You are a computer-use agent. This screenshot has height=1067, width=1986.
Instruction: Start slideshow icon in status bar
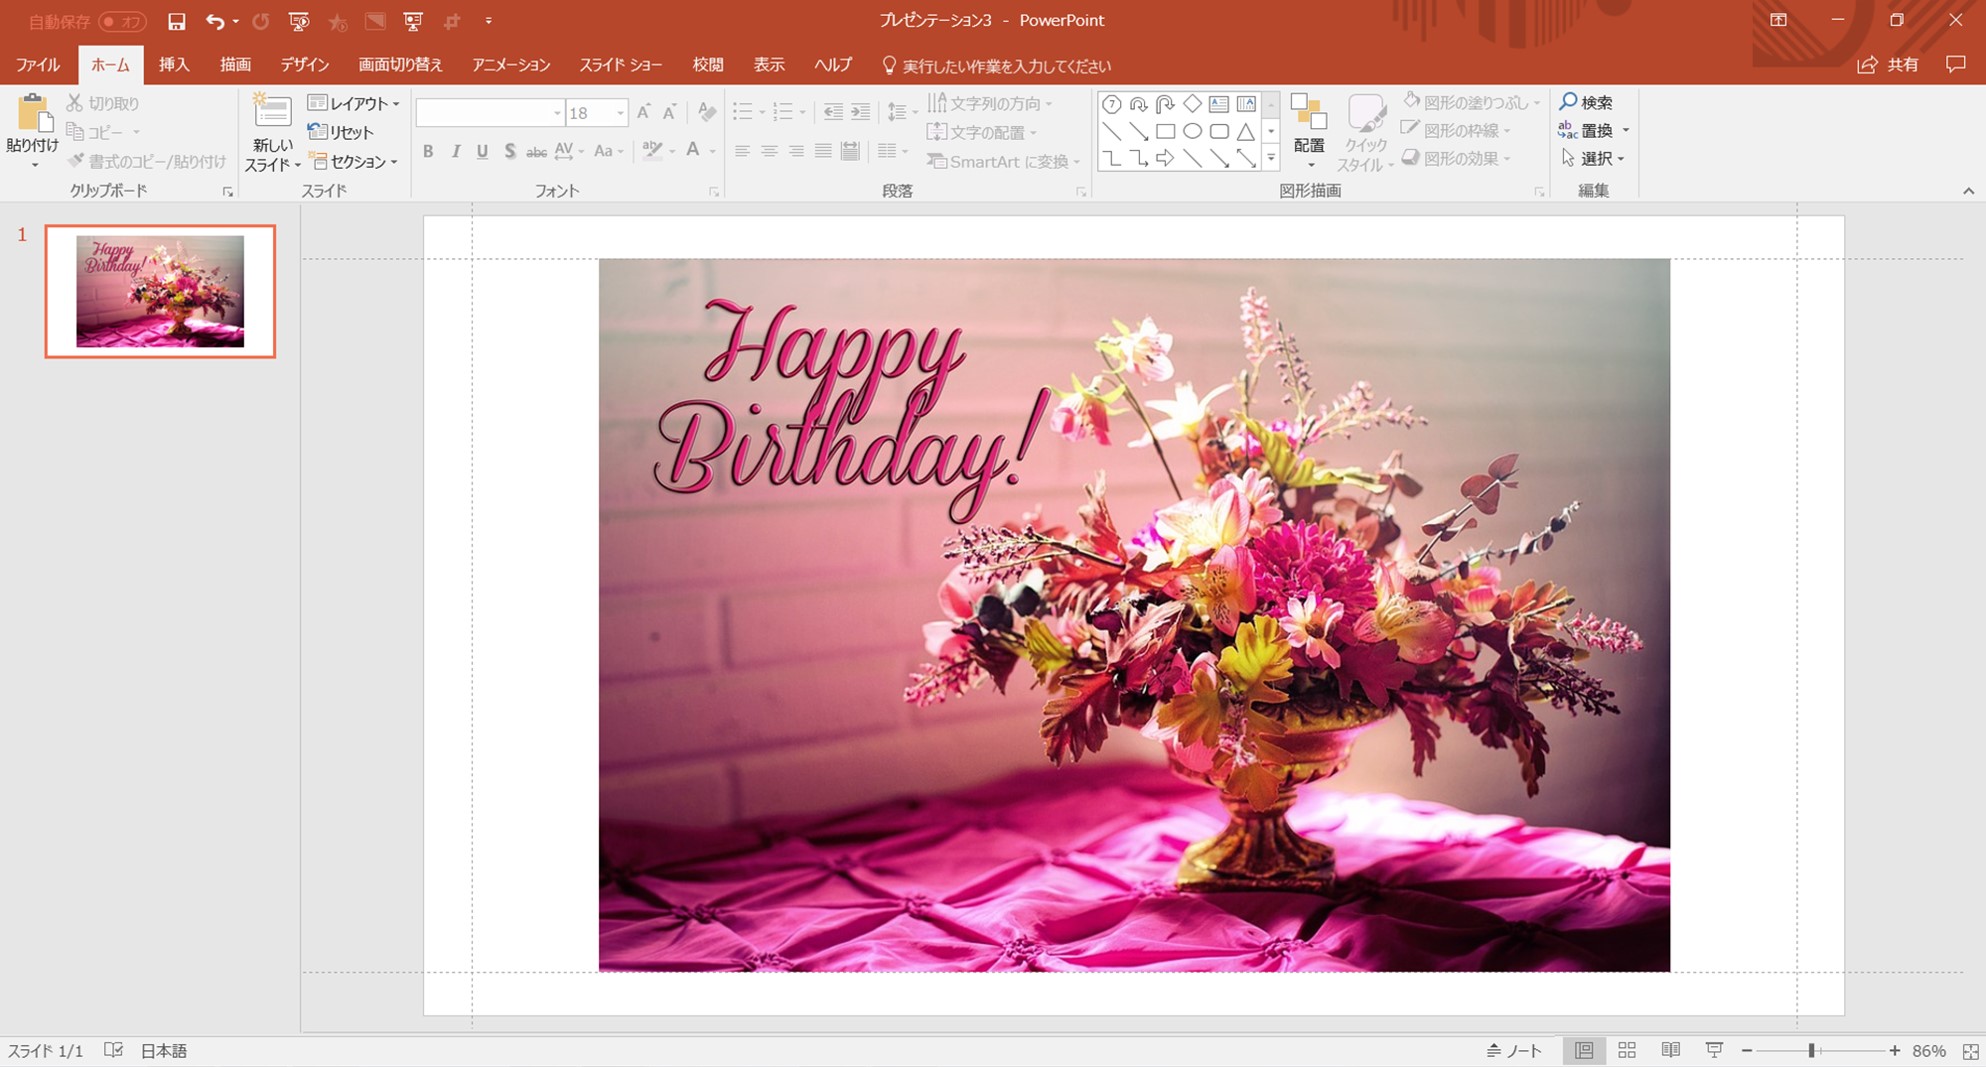coord(1714,1050)
